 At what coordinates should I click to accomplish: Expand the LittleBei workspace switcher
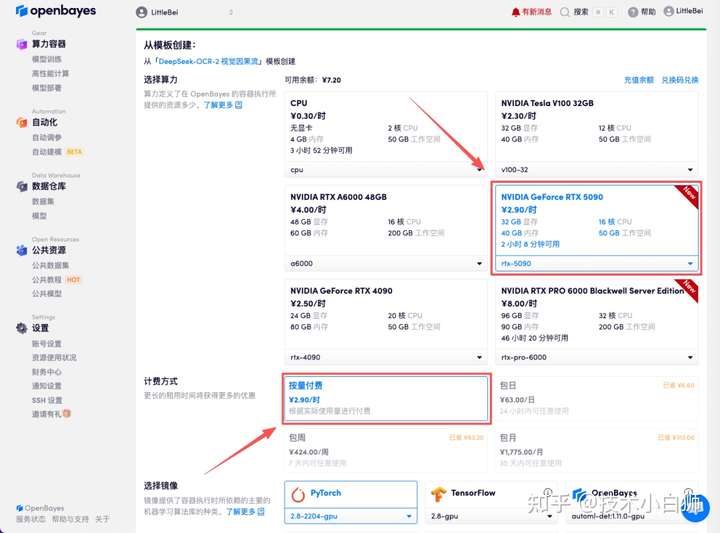point(231,12)
